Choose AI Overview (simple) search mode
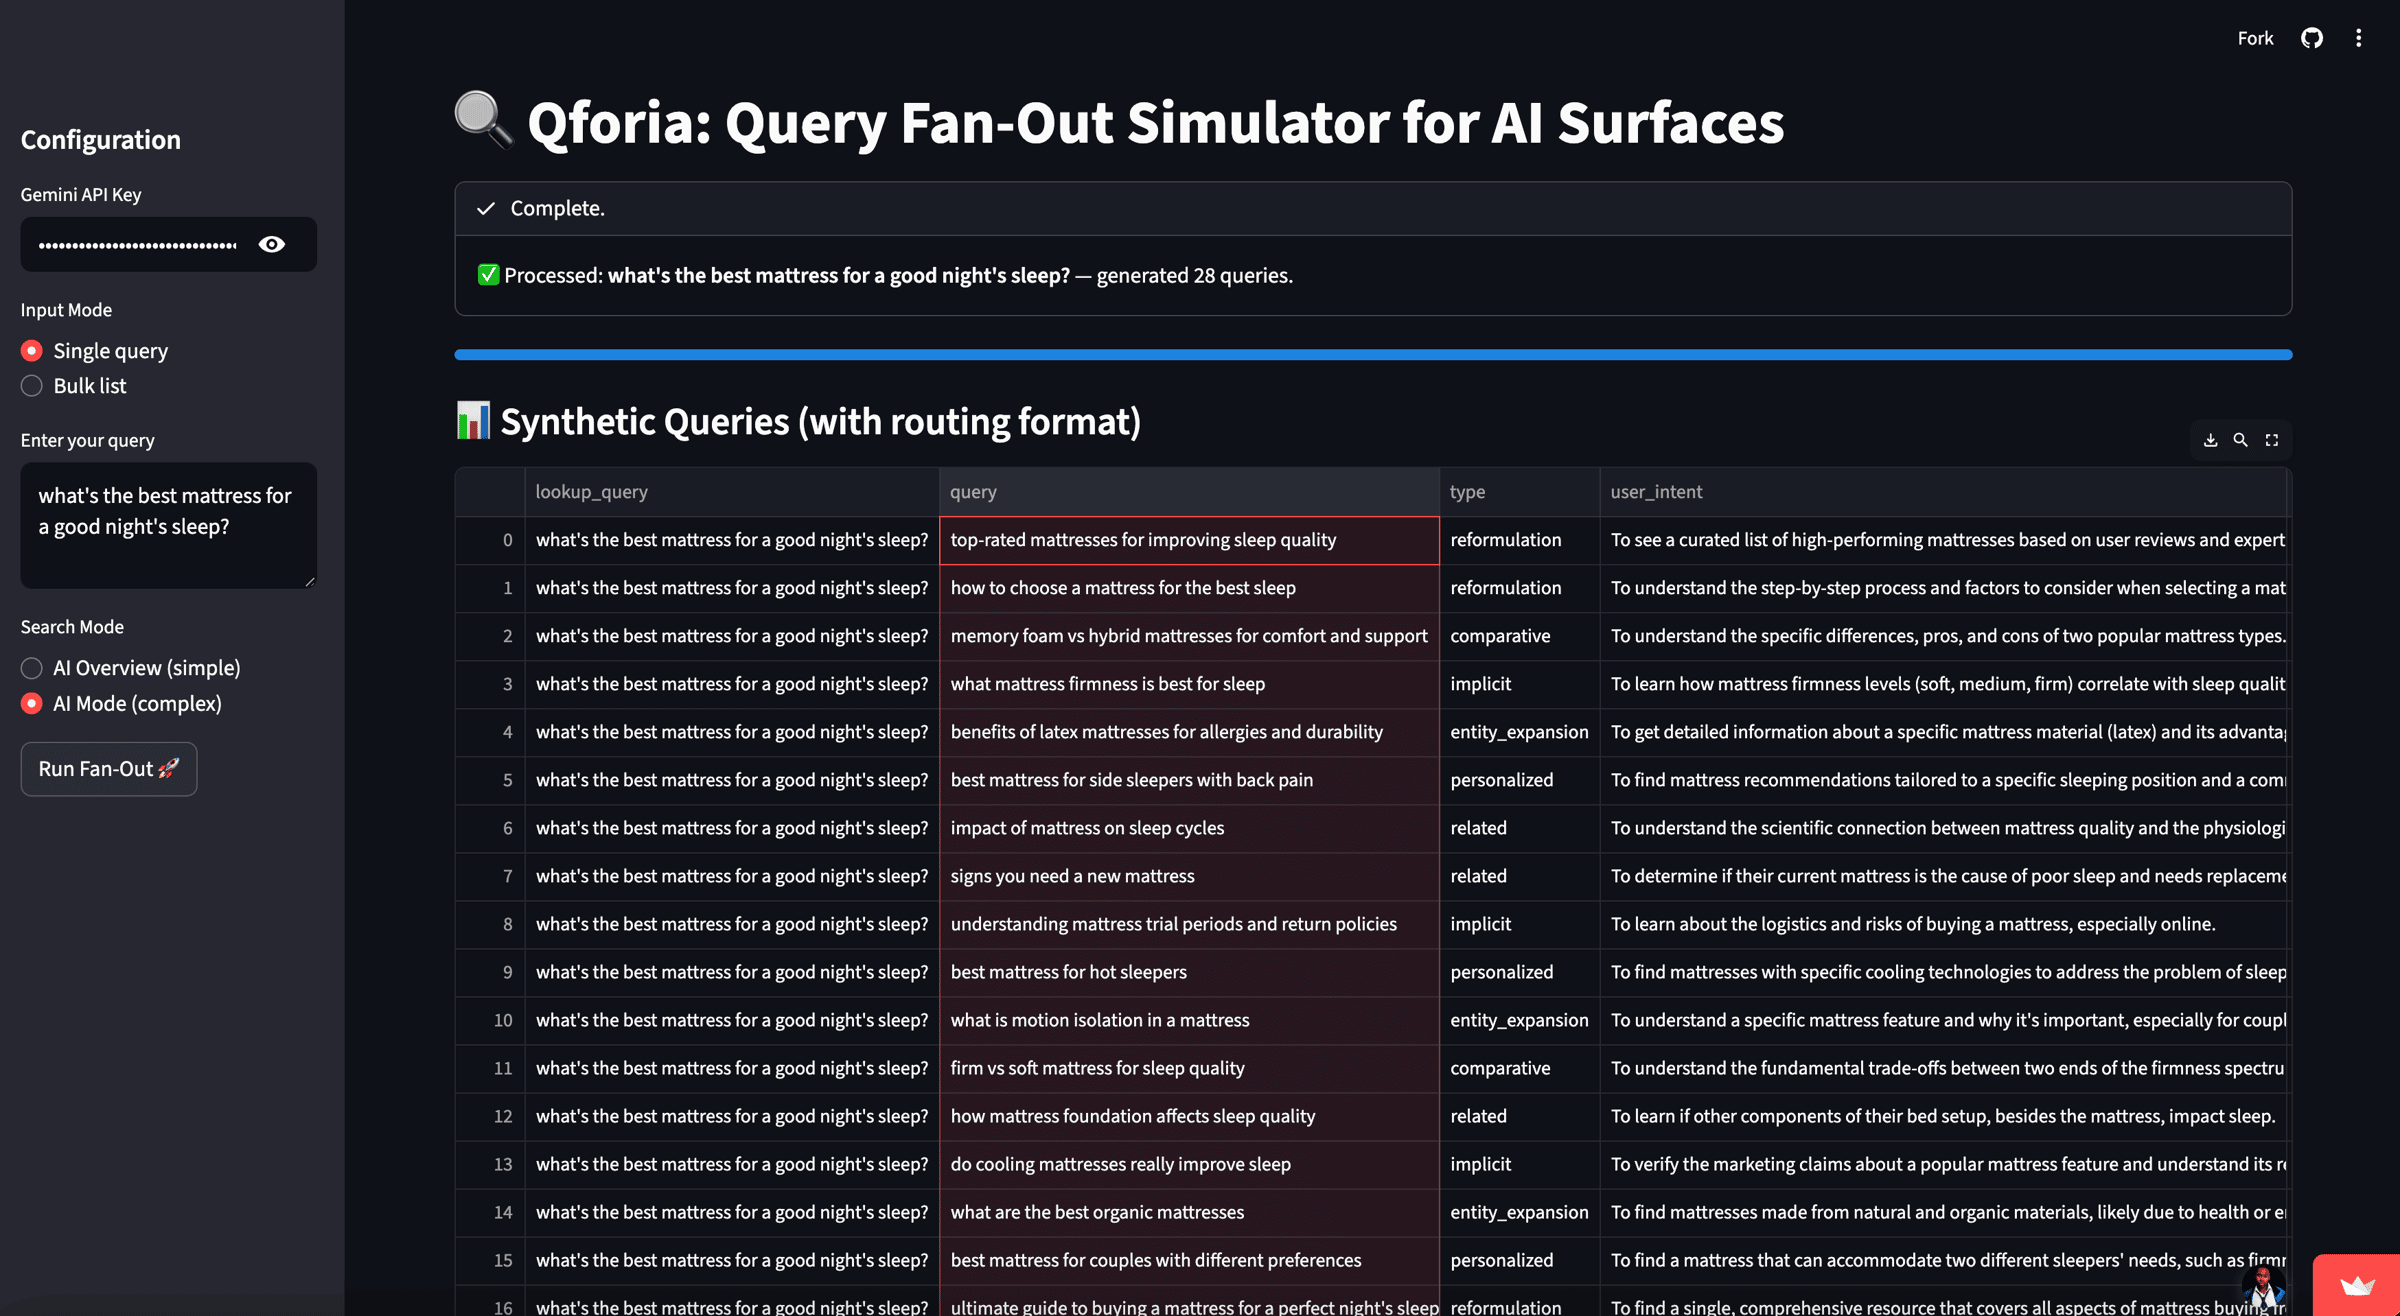 tap(32, 668)
